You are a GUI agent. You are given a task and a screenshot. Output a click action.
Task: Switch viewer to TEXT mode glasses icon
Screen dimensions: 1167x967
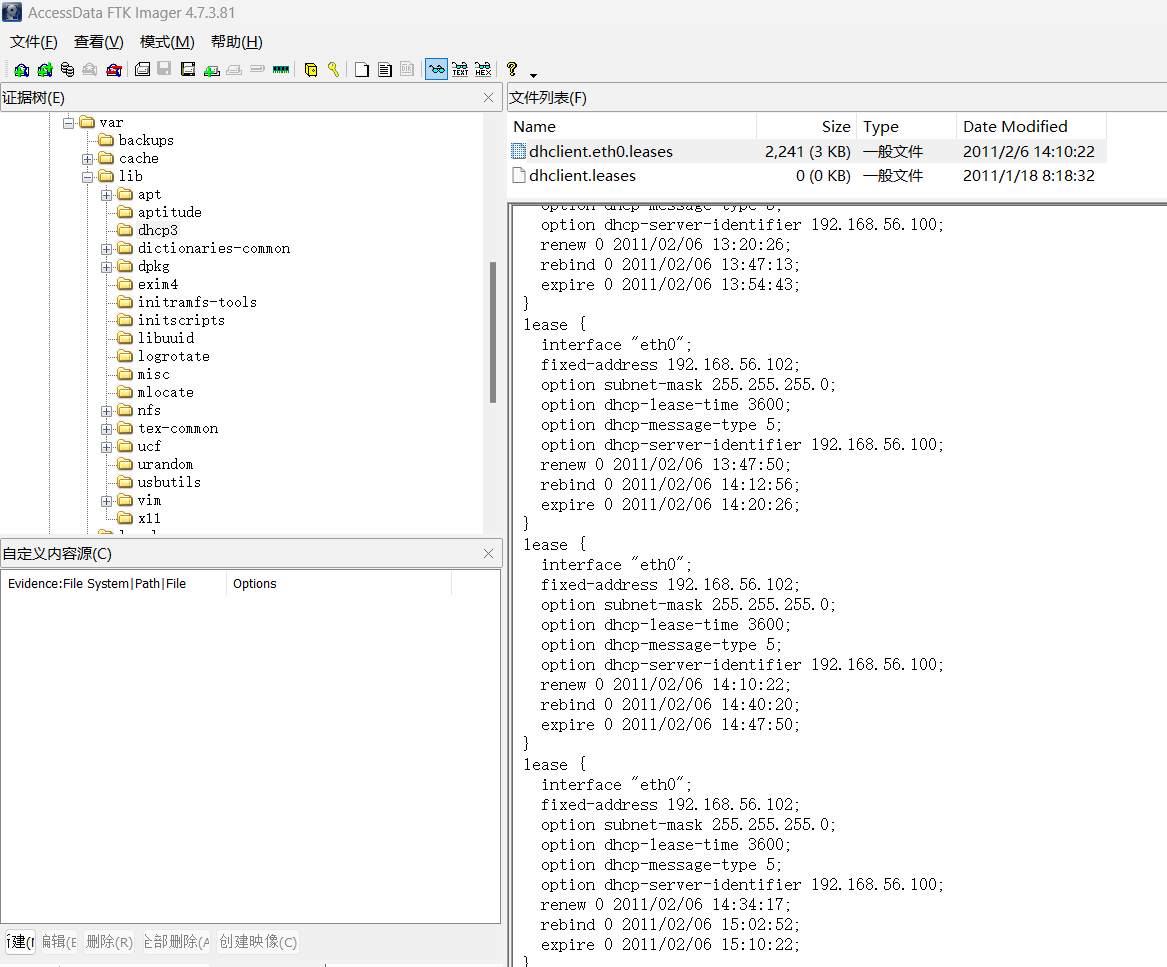pos(460,70)
